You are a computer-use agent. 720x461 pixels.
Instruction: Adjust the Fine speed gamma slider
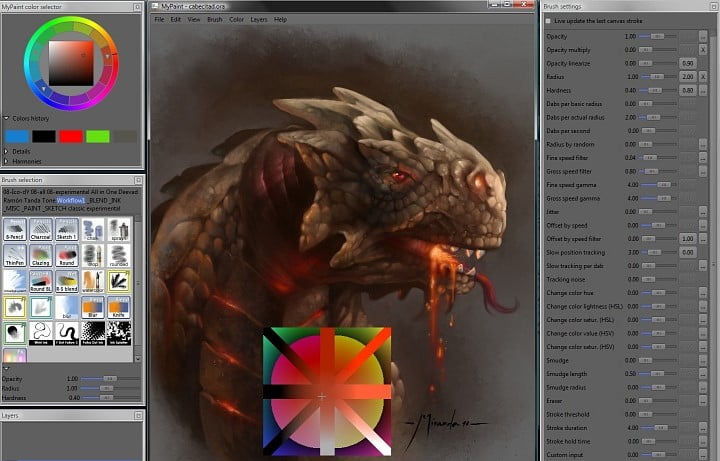point(658,185)
